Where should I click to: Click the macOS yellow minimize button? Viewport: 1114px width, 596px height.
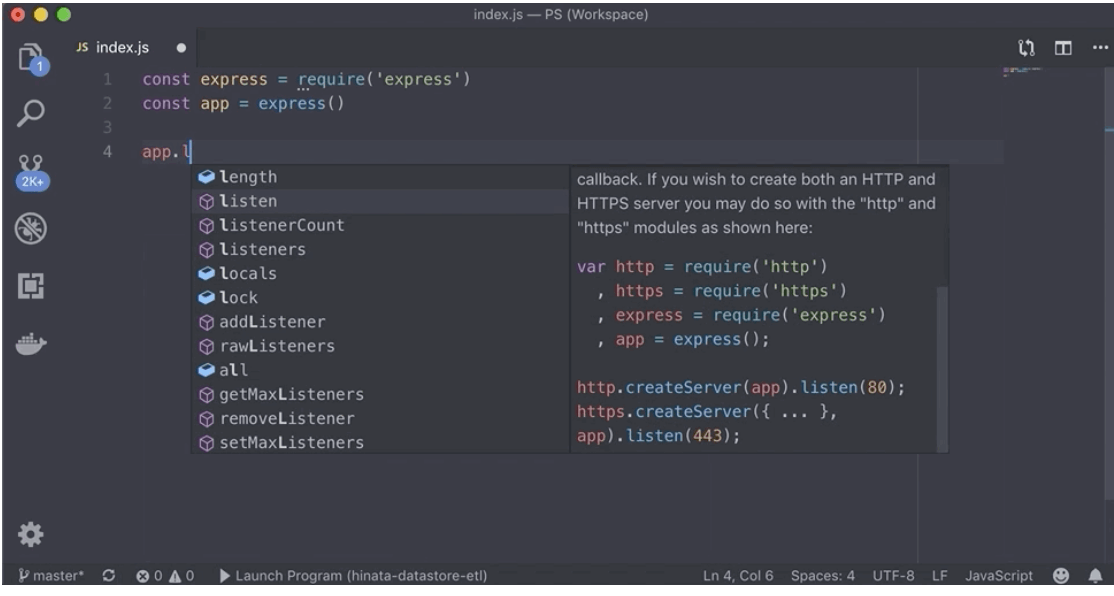(41, 14)
